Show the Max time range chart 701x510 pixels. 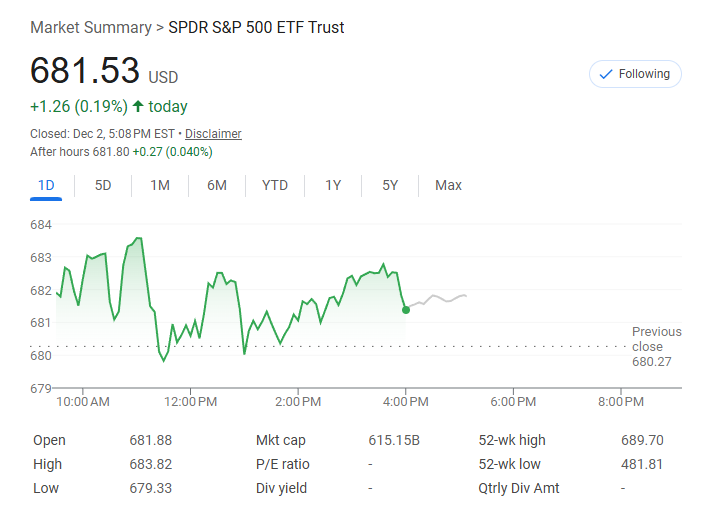pyautogui.click(x=448, y=185)
